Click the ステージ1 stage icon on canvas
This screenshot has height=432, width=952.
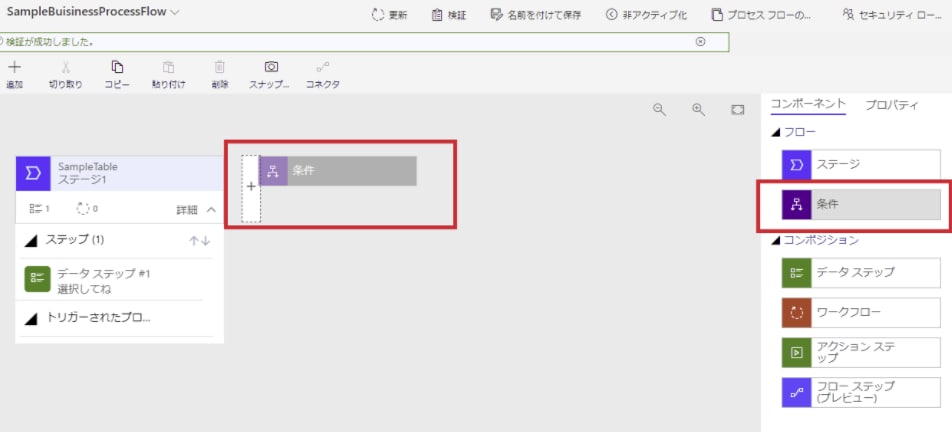[33, 174]
